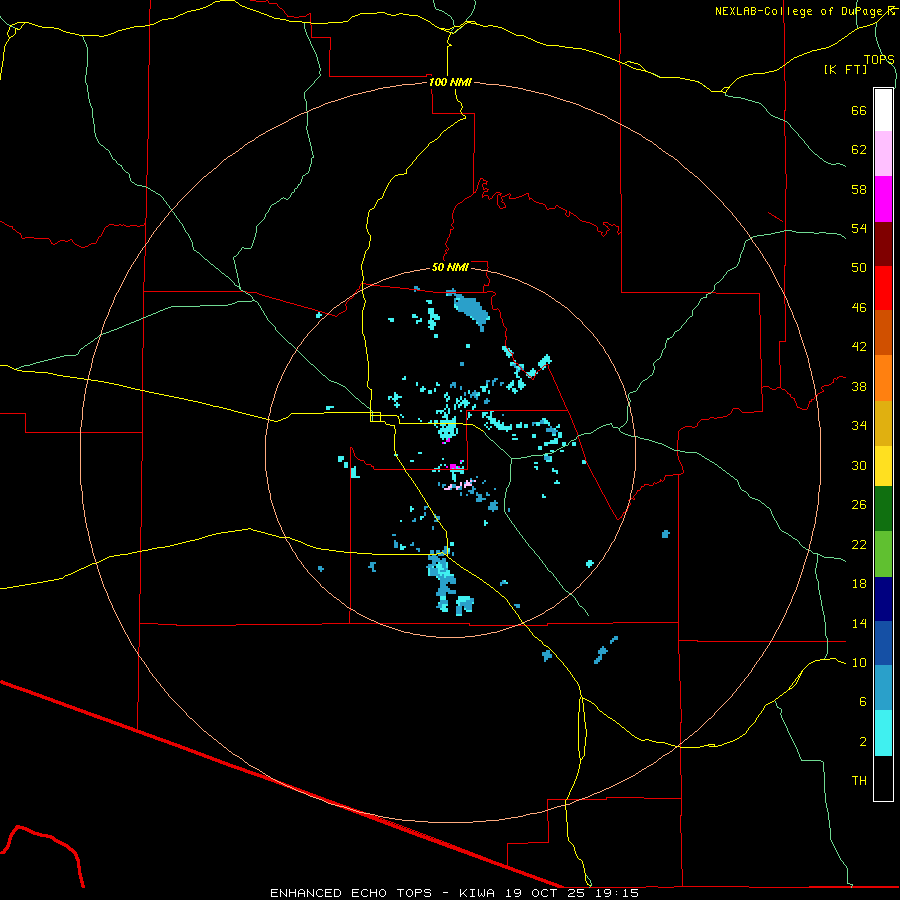Click the 'TOPS' legend heading
The height and width of the screenshot is (900, 900).
point(879,60)
